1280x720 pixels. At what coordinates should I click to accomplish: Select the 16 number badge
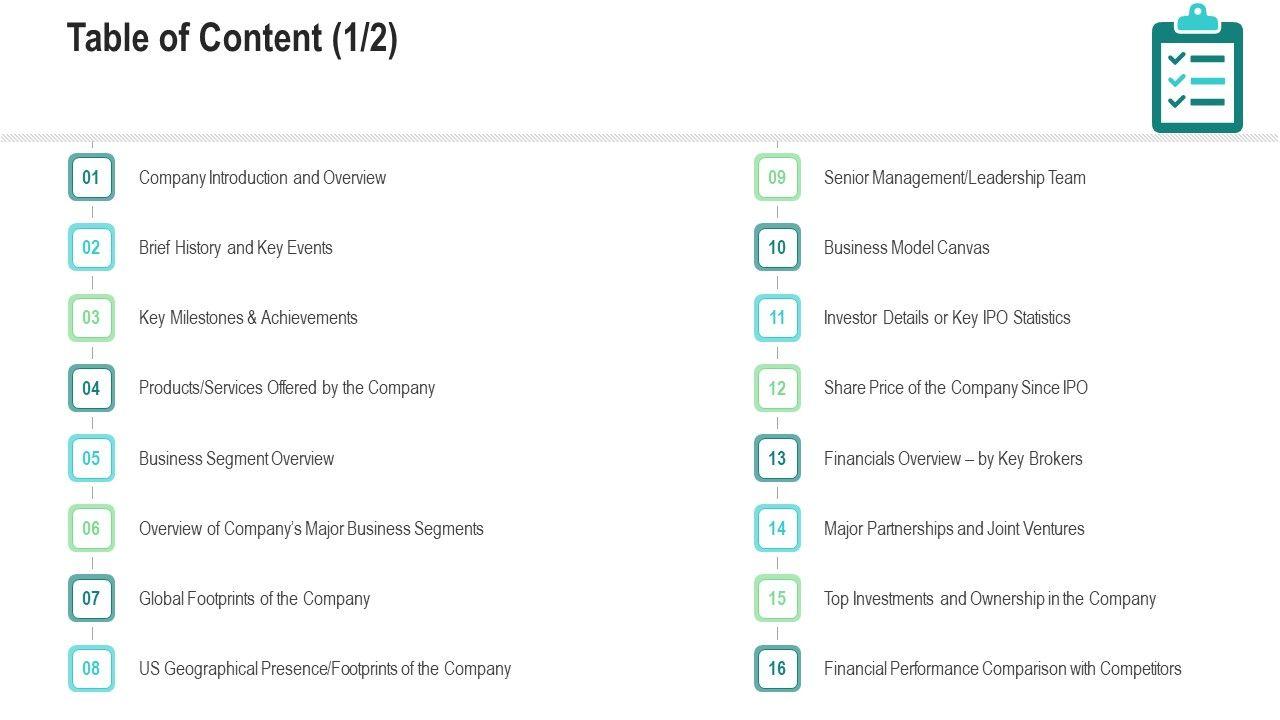pyautogui.click(x=777, y=669)
